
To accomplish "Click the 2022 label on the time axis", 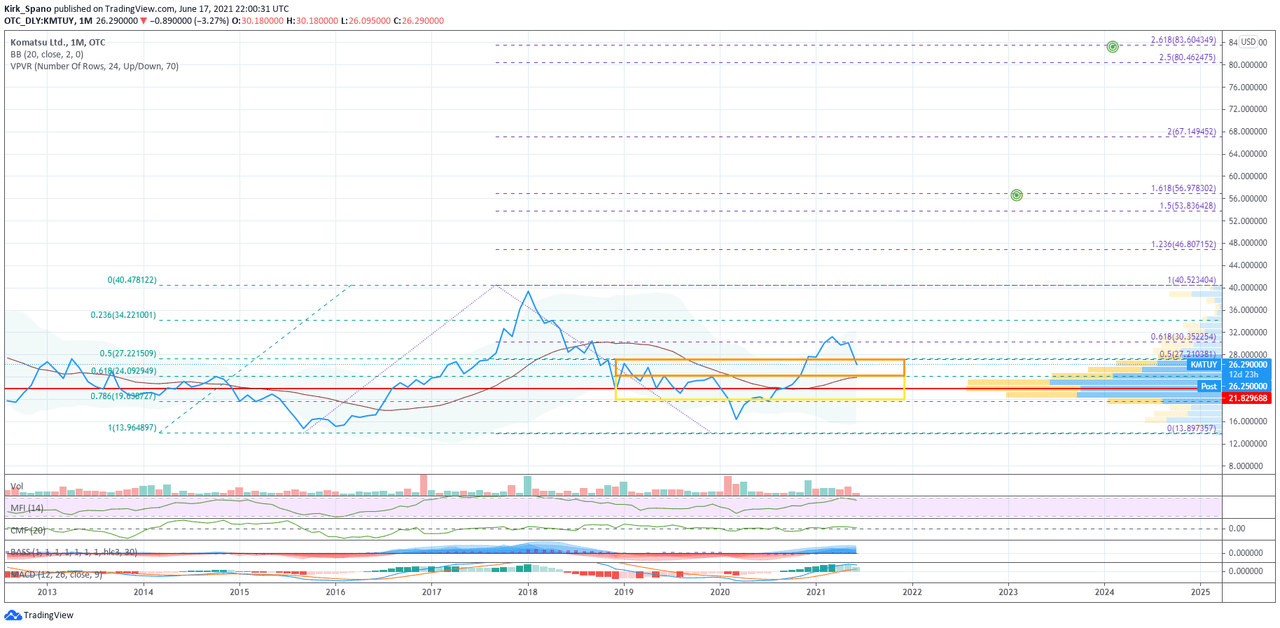I will click(x=911, y=592).
